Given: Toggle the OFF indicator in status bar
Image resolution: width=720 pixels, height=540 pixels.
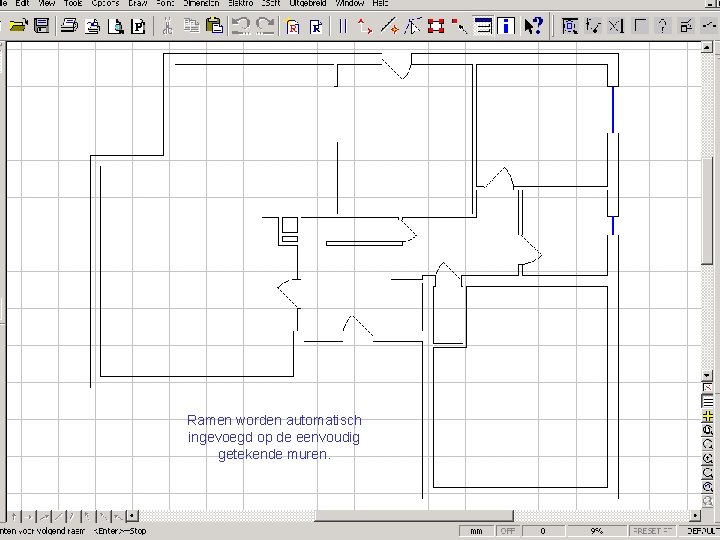Looking at the screenshot, I should pos(508,531).
